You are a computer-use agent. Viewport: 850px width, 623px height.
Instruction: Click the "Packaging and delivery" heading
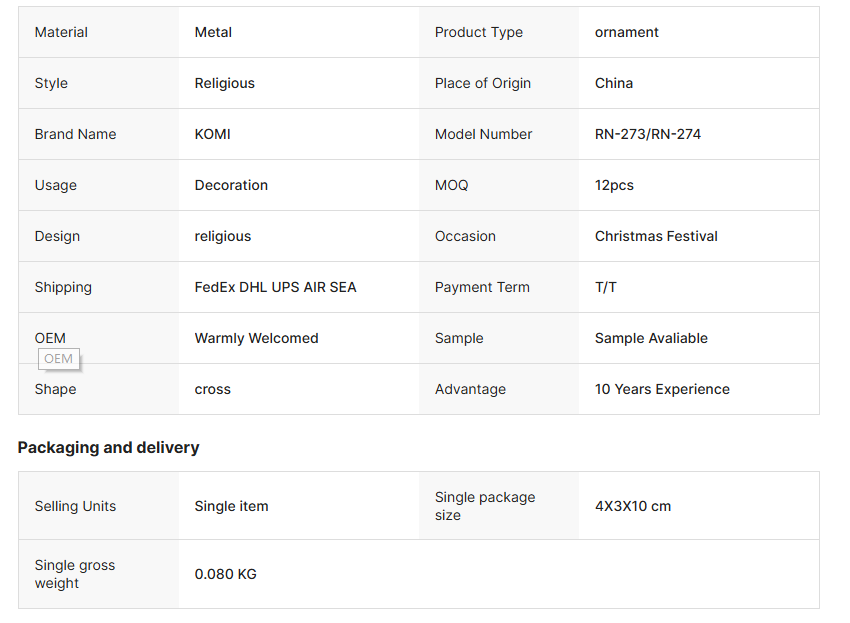[x=108, y=447]
